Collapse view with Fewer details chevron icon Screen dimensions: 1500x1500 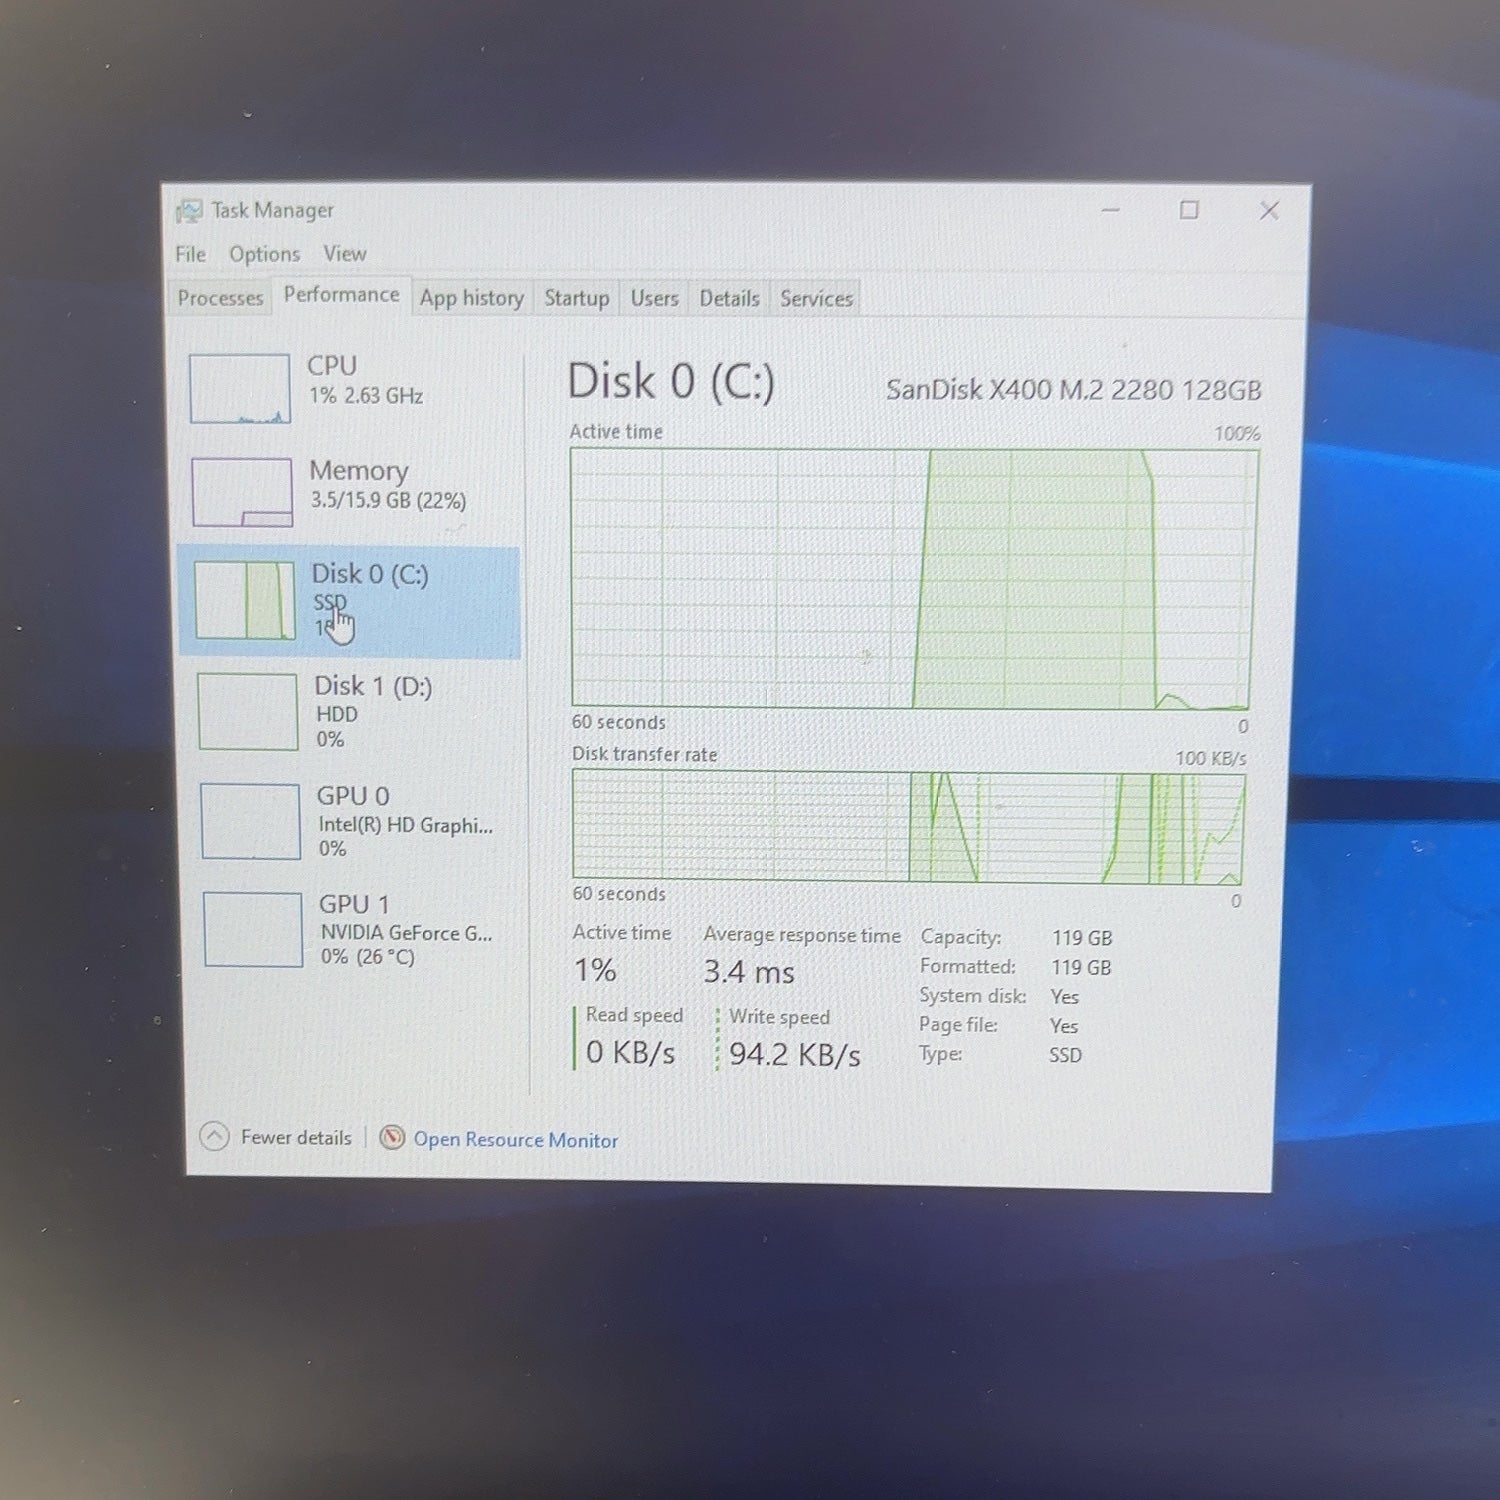(214, 1137)
